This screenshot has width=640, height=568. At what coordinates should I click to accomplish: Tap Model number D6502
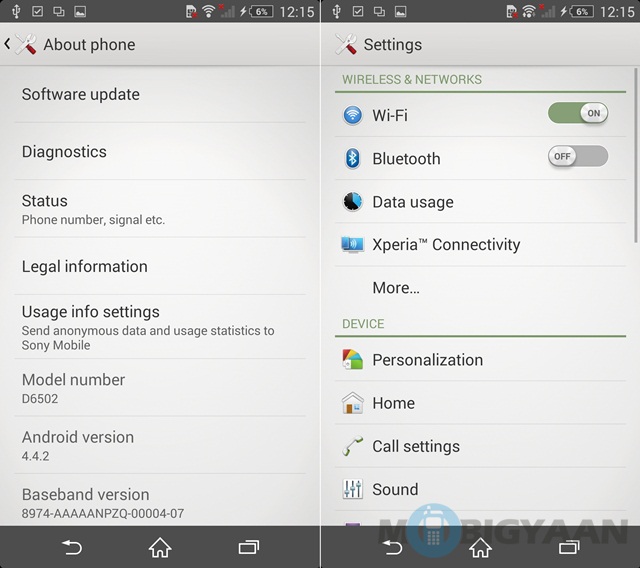coord(160,388)
